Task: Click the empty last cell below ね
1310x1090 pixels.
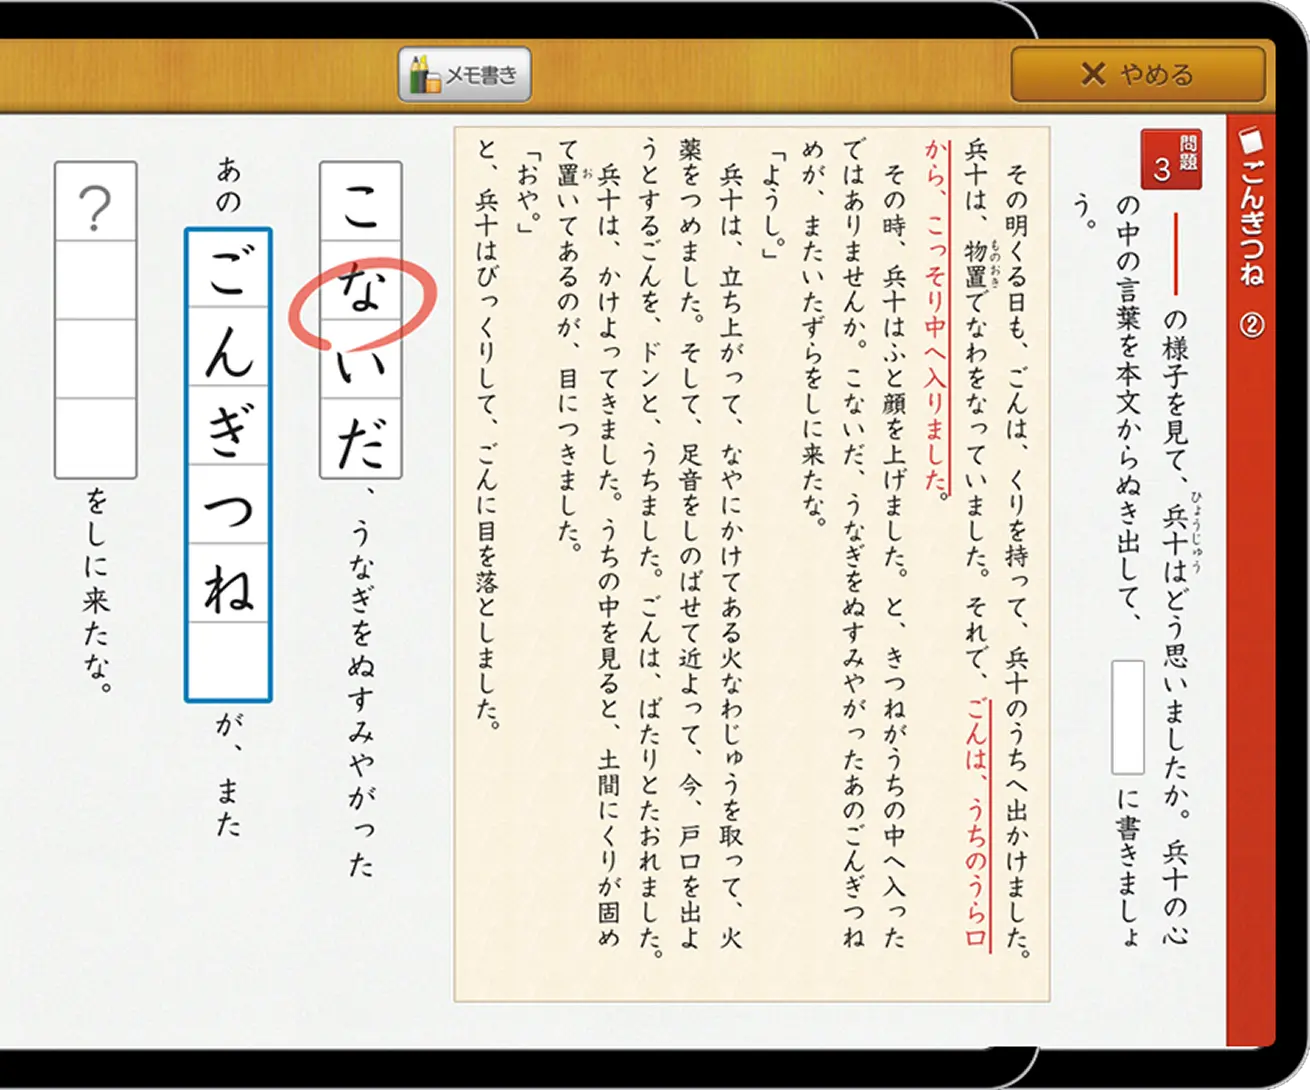Action: 228,660
